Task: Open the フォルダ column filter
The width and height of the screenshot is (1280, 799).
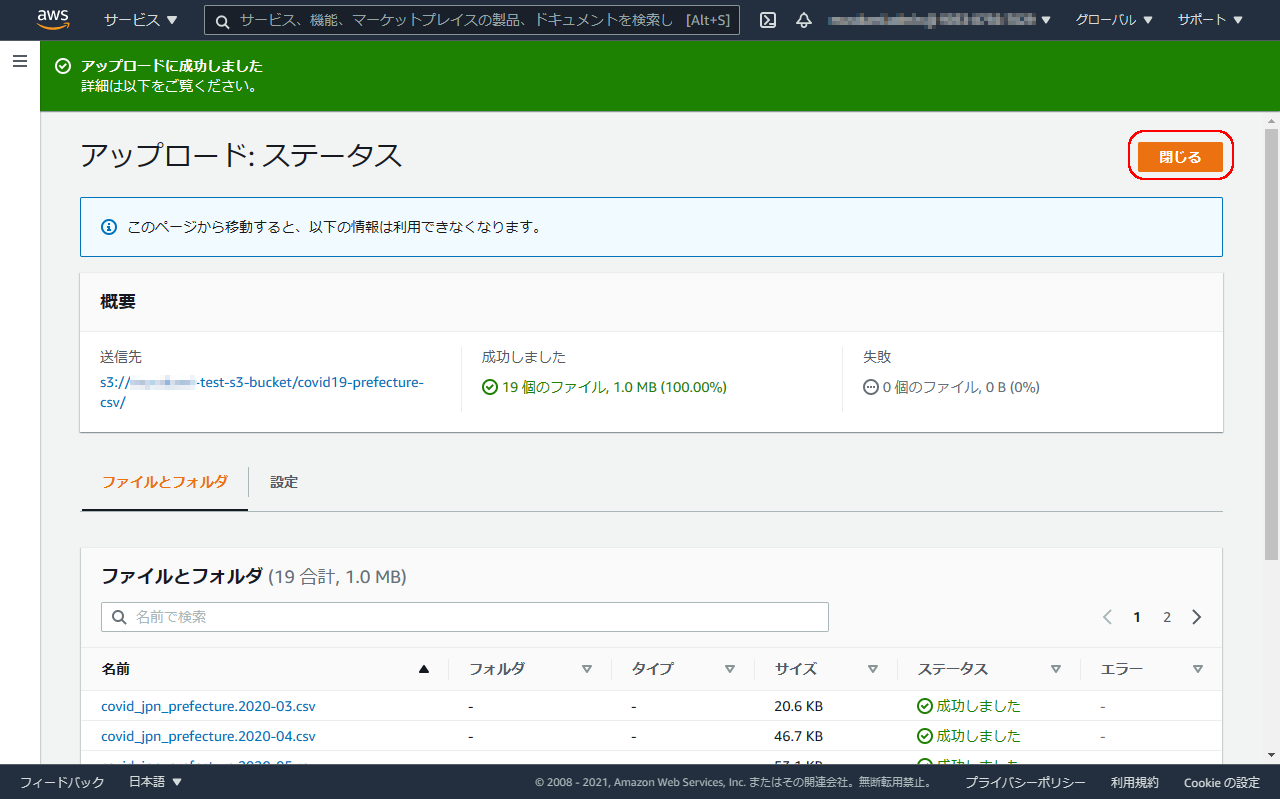Action: [x=588, y=669]
